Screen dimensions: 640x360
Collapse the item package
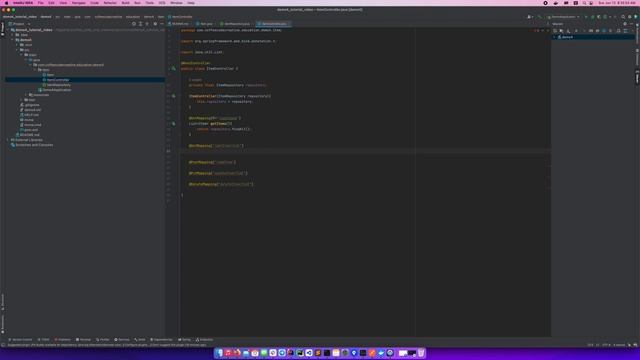[x=35, y=70]
